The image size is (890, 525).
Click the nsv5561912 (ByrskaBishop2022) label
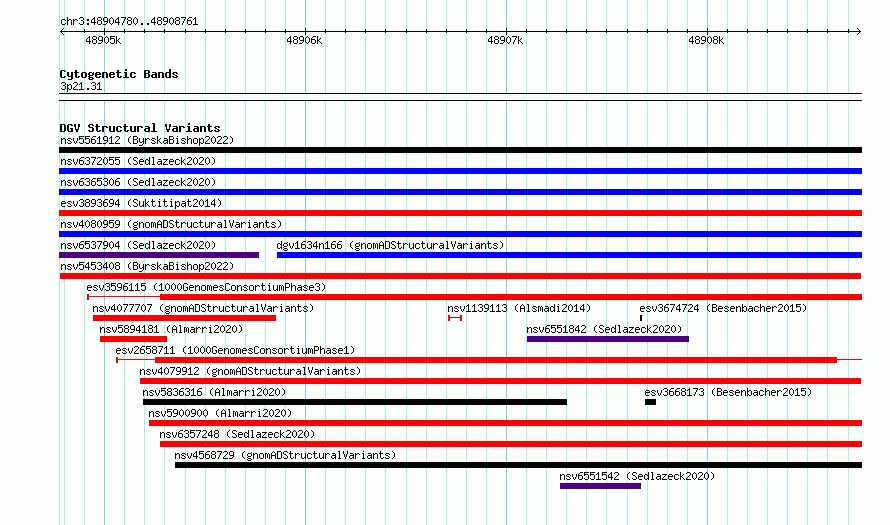(x=147, y=140)
